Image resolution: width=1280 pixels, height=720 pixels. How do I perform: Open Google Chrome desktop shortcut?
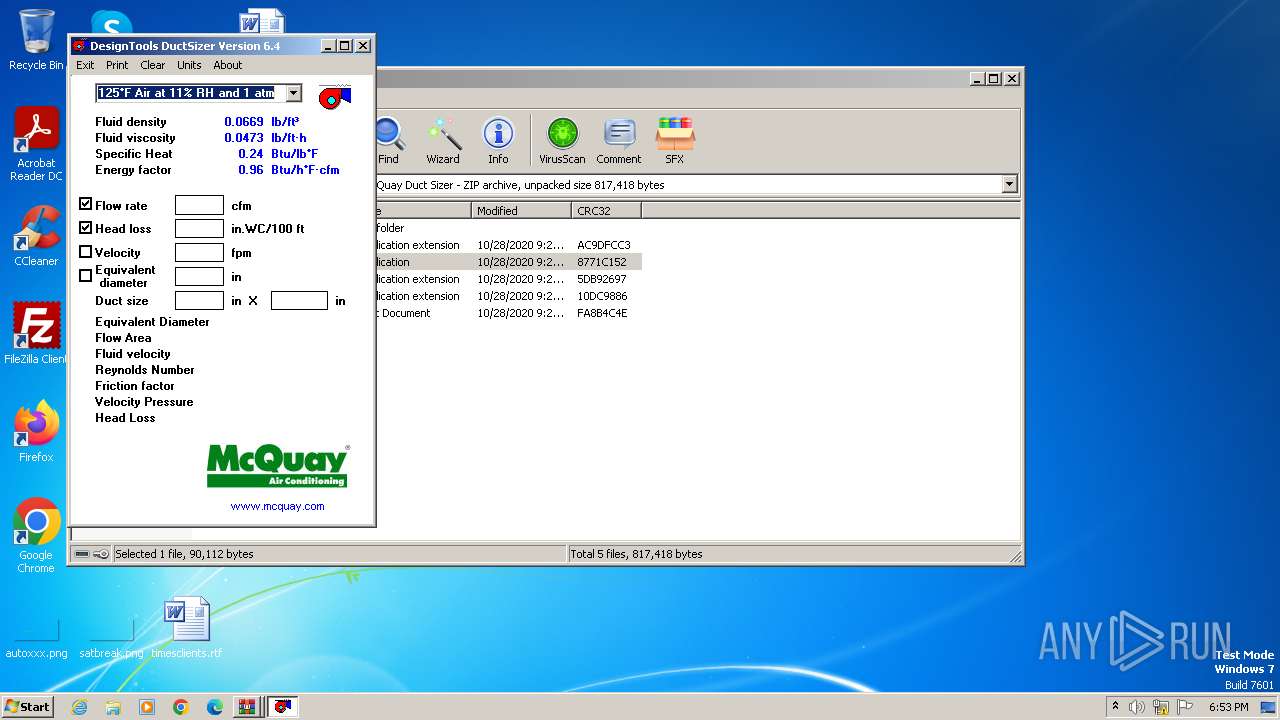[36, 535]
